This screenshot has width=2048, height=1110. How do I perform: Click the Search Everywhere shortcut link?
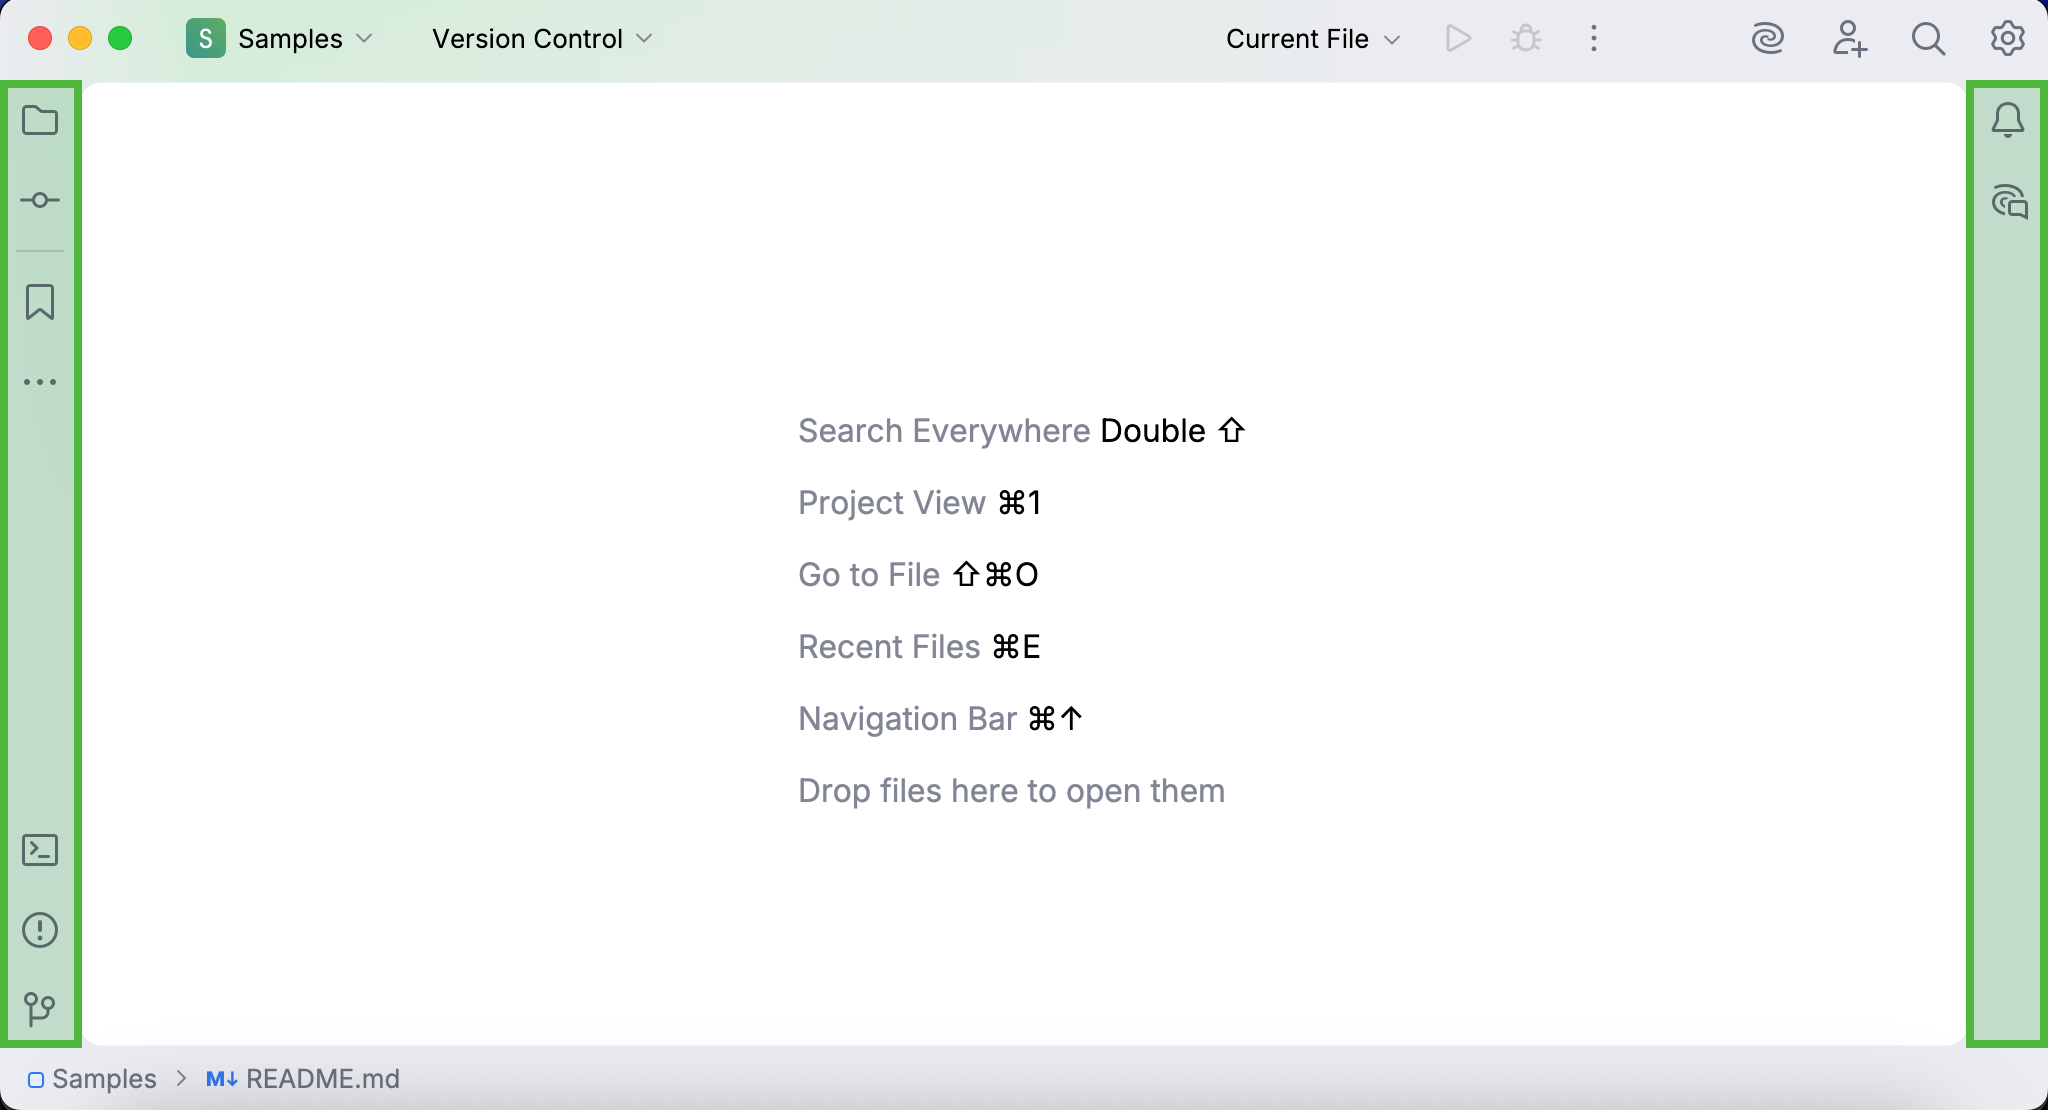(x=943, y=430)
